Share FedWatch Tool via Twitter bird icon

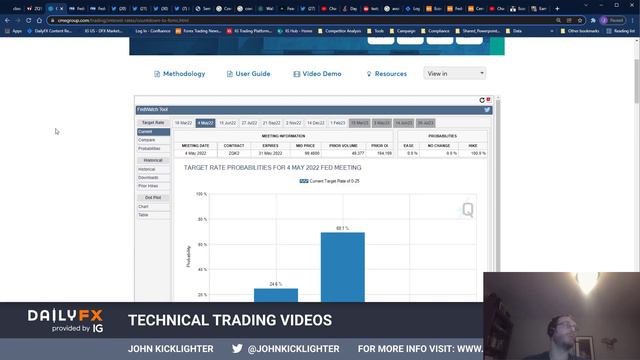[x=487, y=109]
